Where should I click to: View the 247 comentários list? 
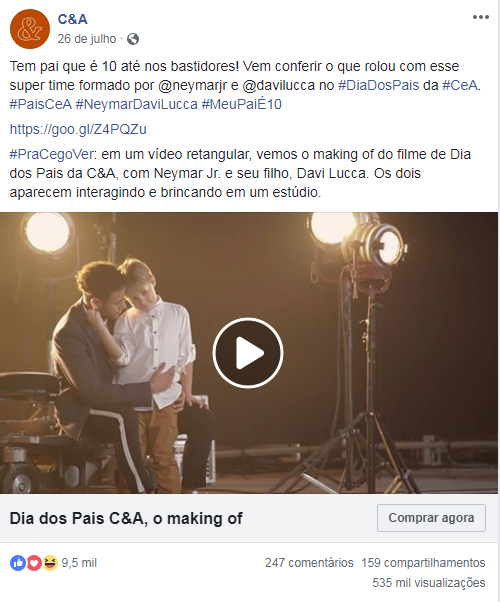click(309, 563)
